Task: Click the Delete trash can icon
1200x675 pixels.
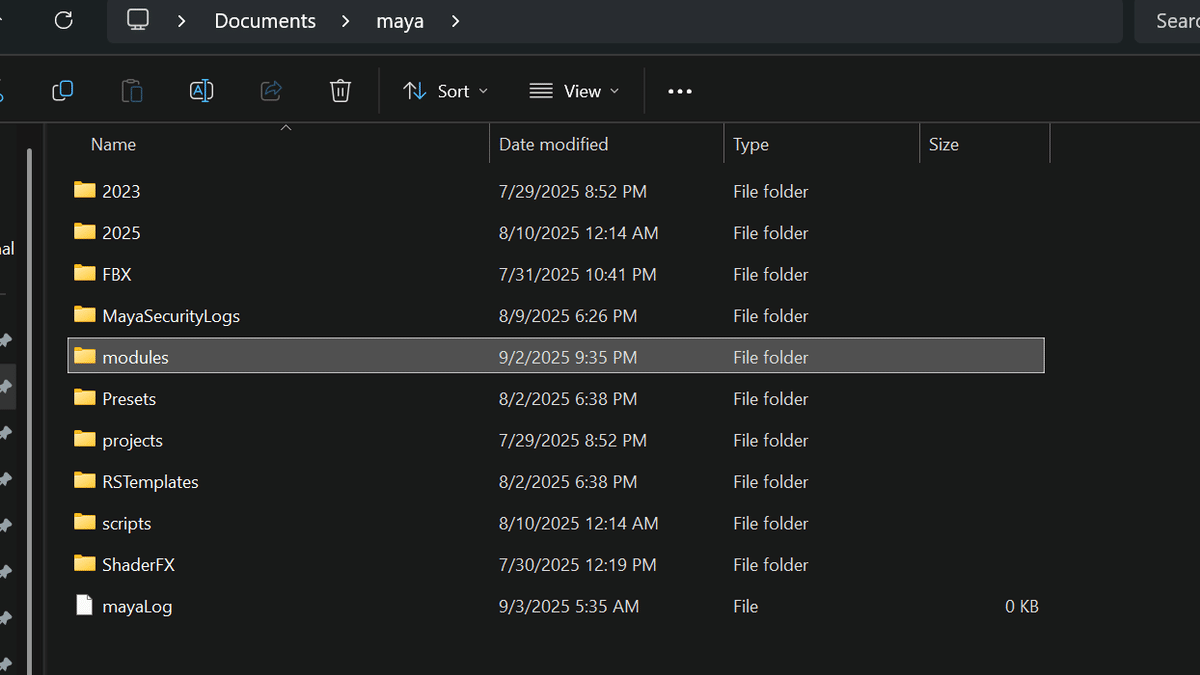Action: [x=340, y=91]
